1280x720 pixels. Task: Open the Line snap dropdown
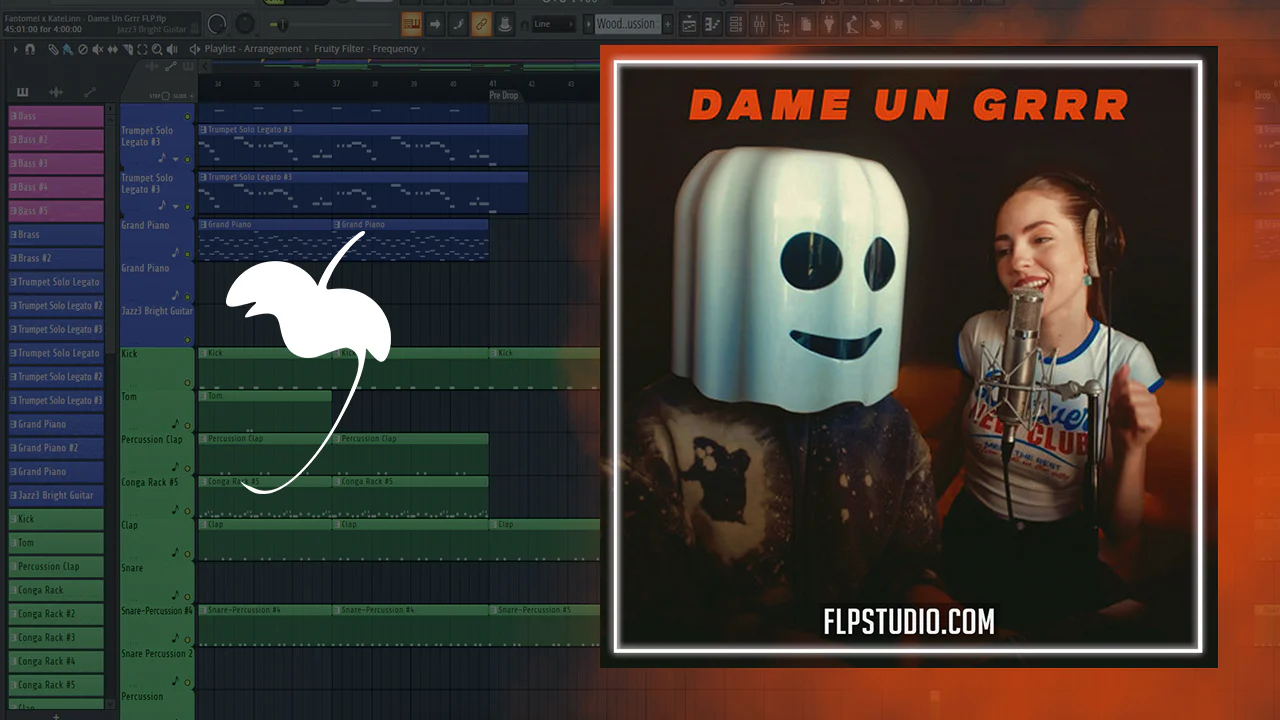tap(555, 24)
